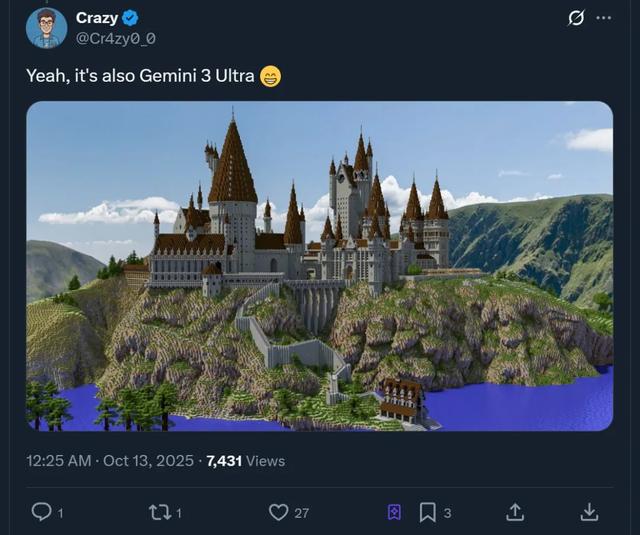The width and height of the screenshot is (640, 535).
Task: Click the 7,431 Views count
Action: coord(246,461)
